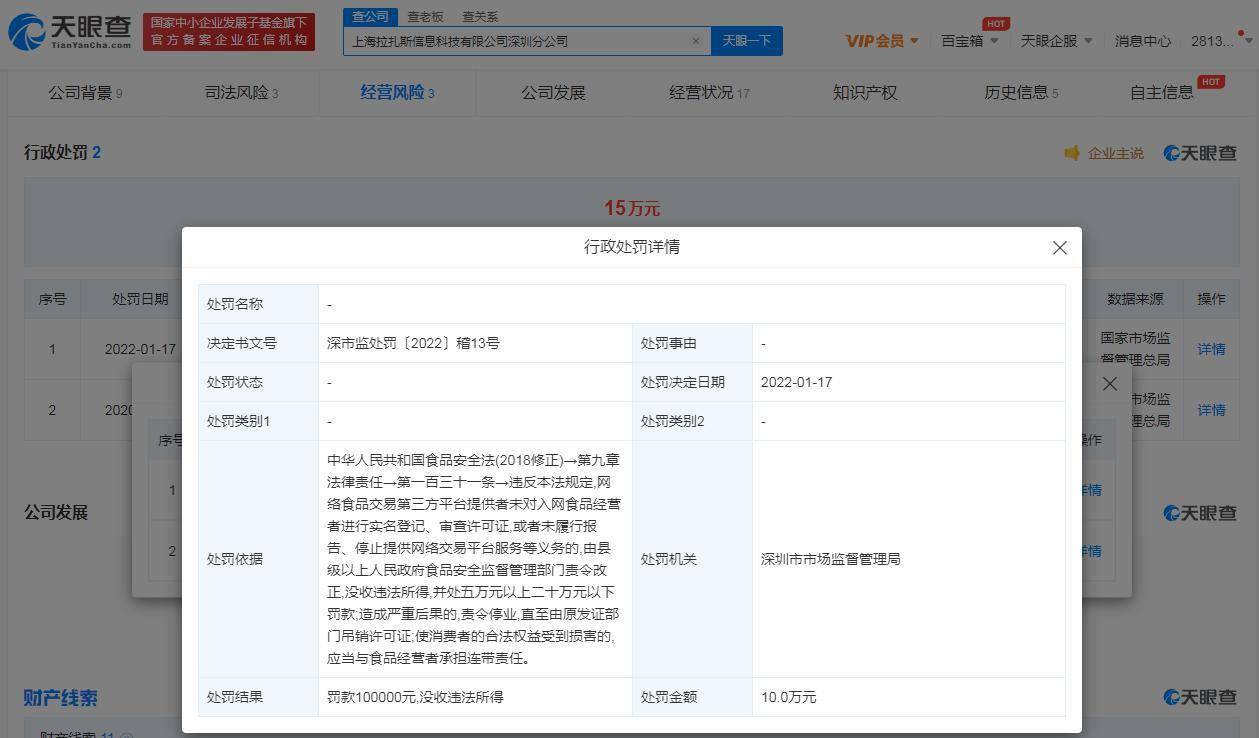The image size is (1259, 738).
Task: Open 详情 for penalty row 1
Action: [1211, 349]
